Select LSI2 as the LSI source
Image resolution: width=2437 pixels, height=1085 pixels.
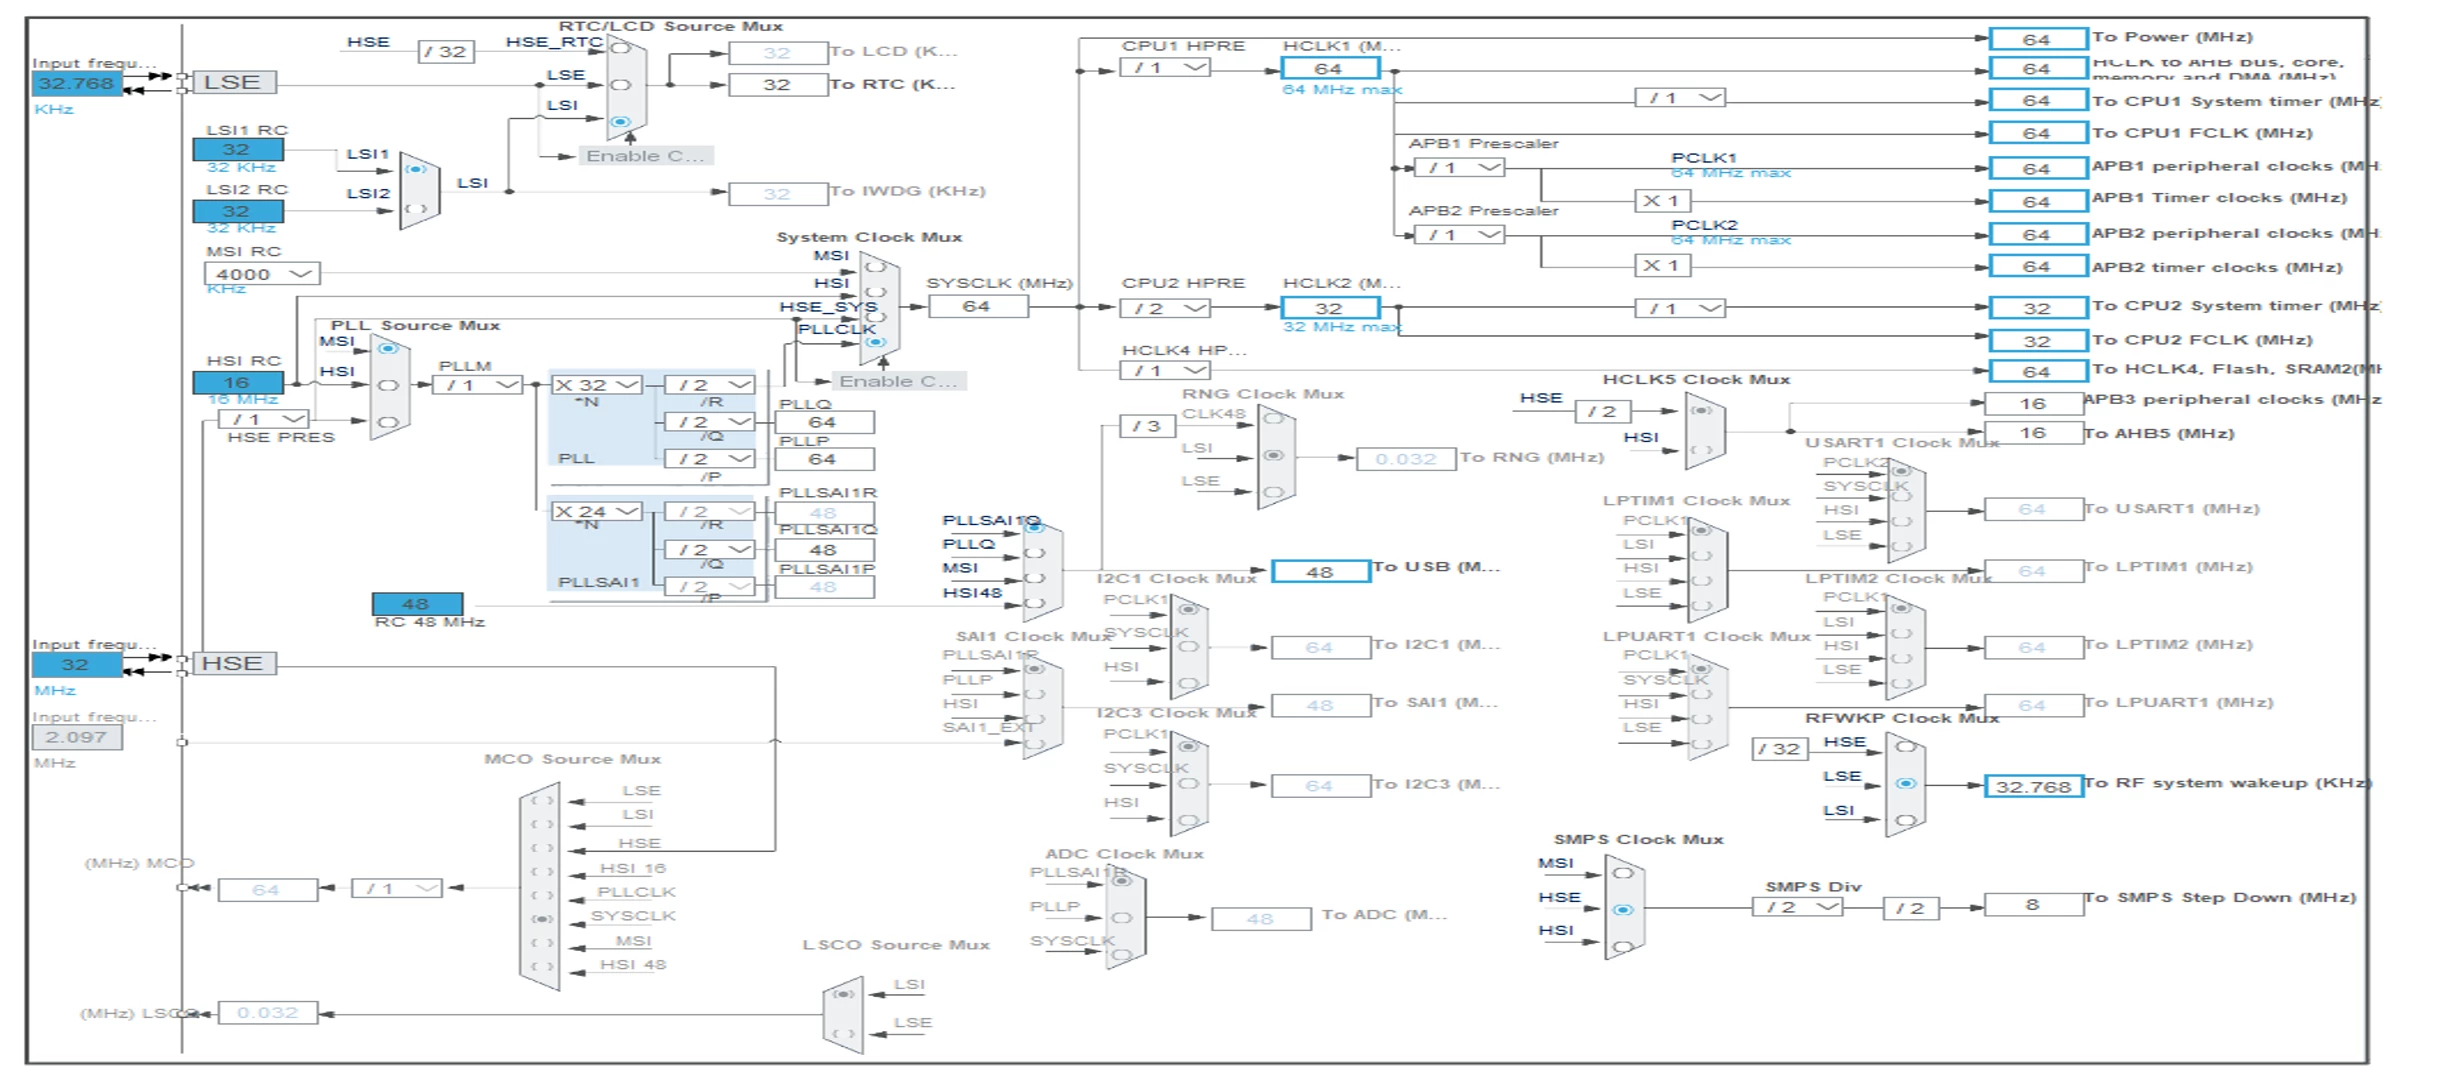pos(416,209)
